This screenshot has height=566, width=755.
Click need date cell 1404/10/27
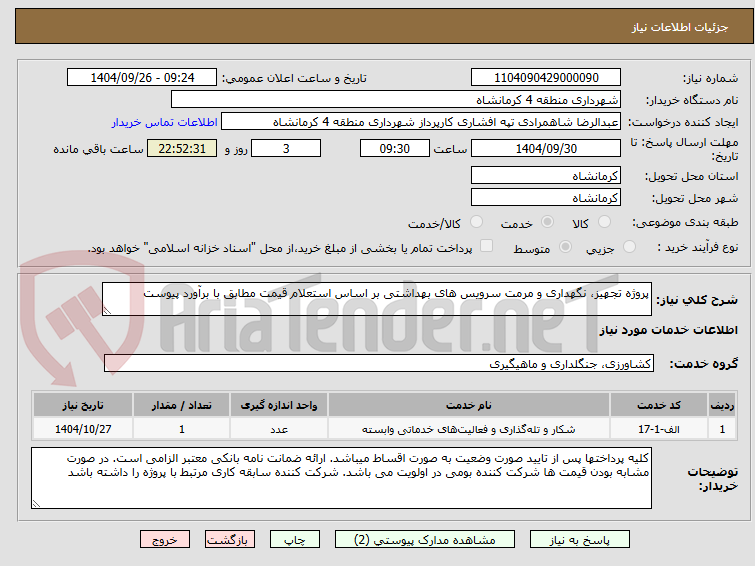83,429
